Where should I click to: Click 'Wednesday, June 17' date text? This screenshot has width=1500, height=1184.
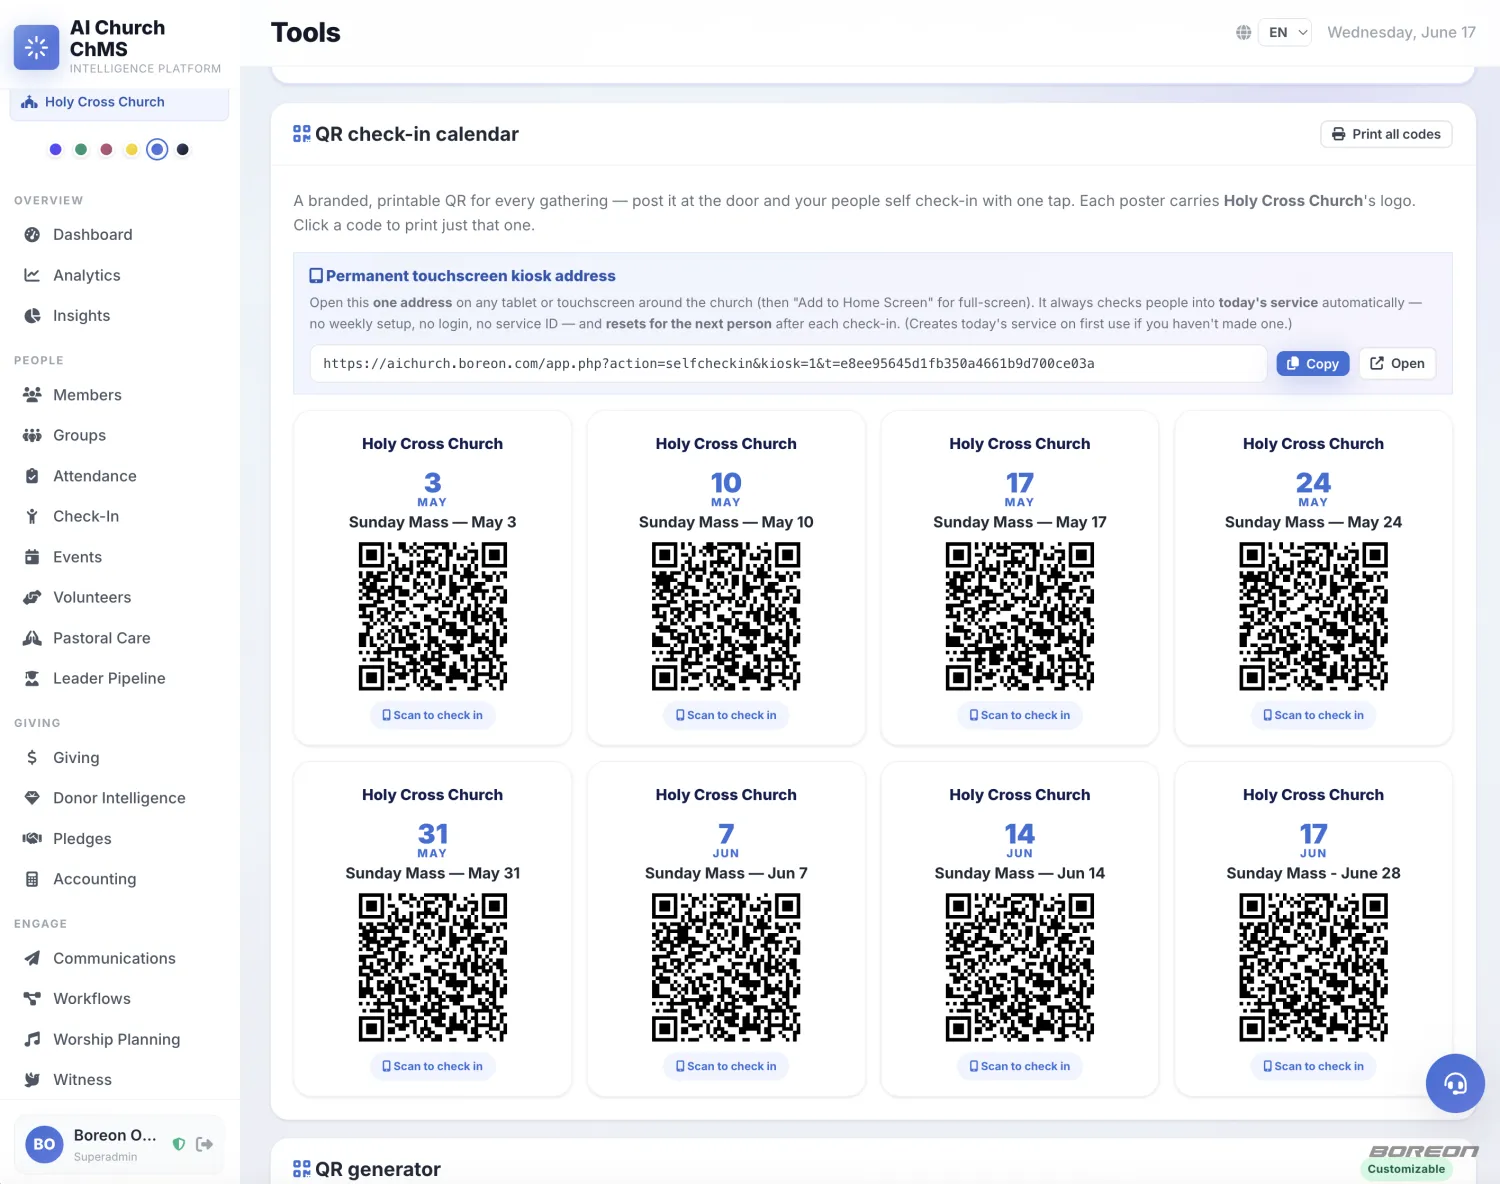tap(1401, 33)
